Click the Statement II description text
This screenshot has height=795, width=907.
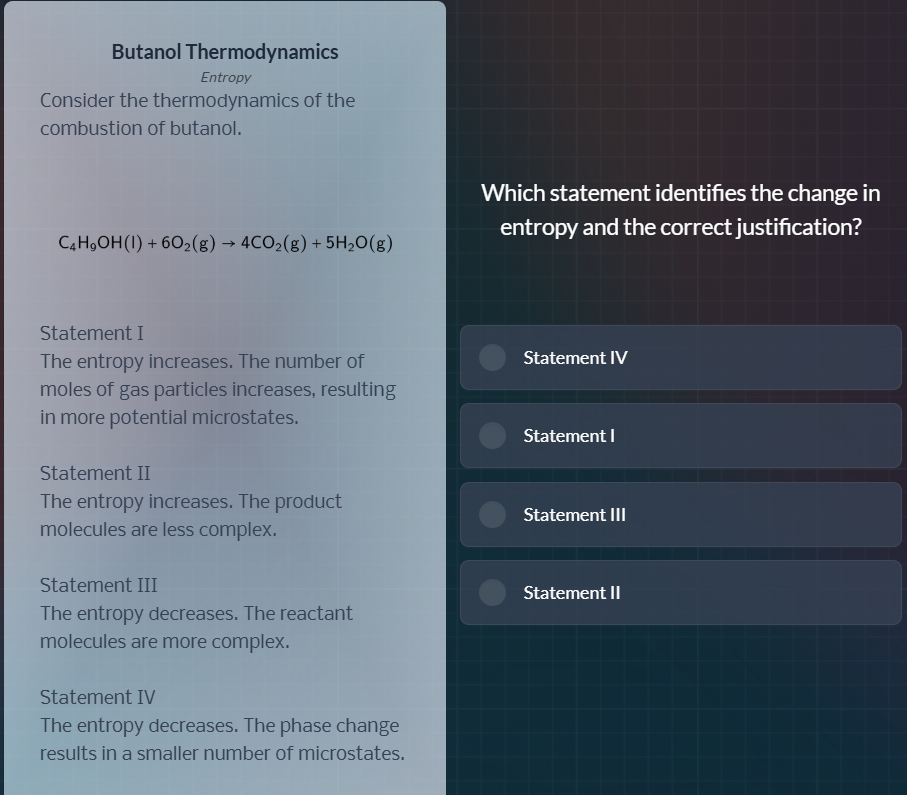click(x=190, y=515)
